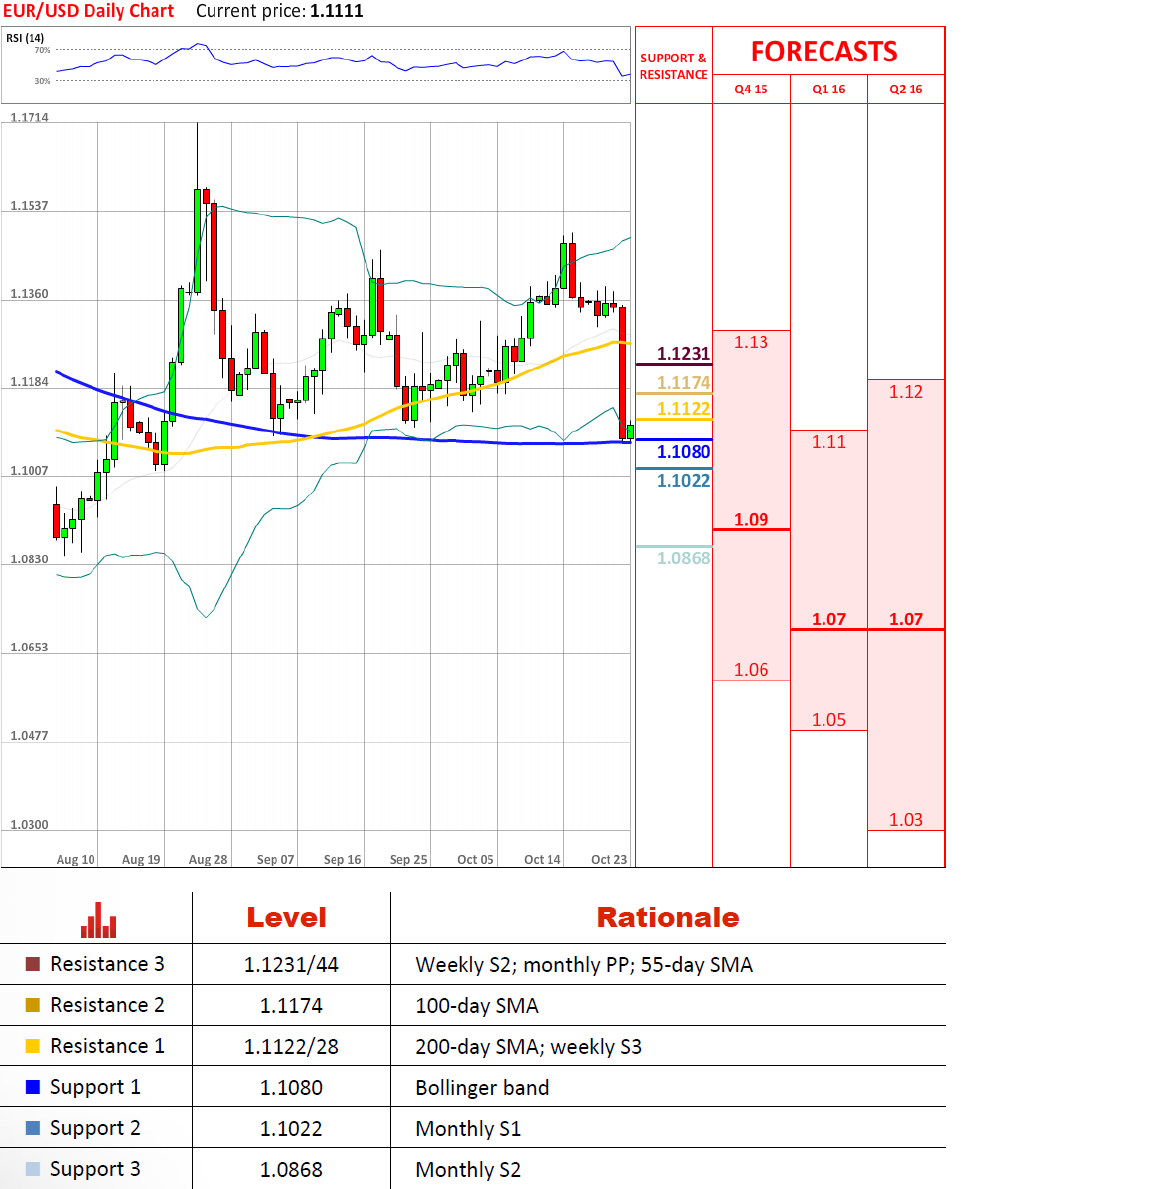
Task: Click the Resistance 3 maroon color swatch
Action: [x=33, y=964]
